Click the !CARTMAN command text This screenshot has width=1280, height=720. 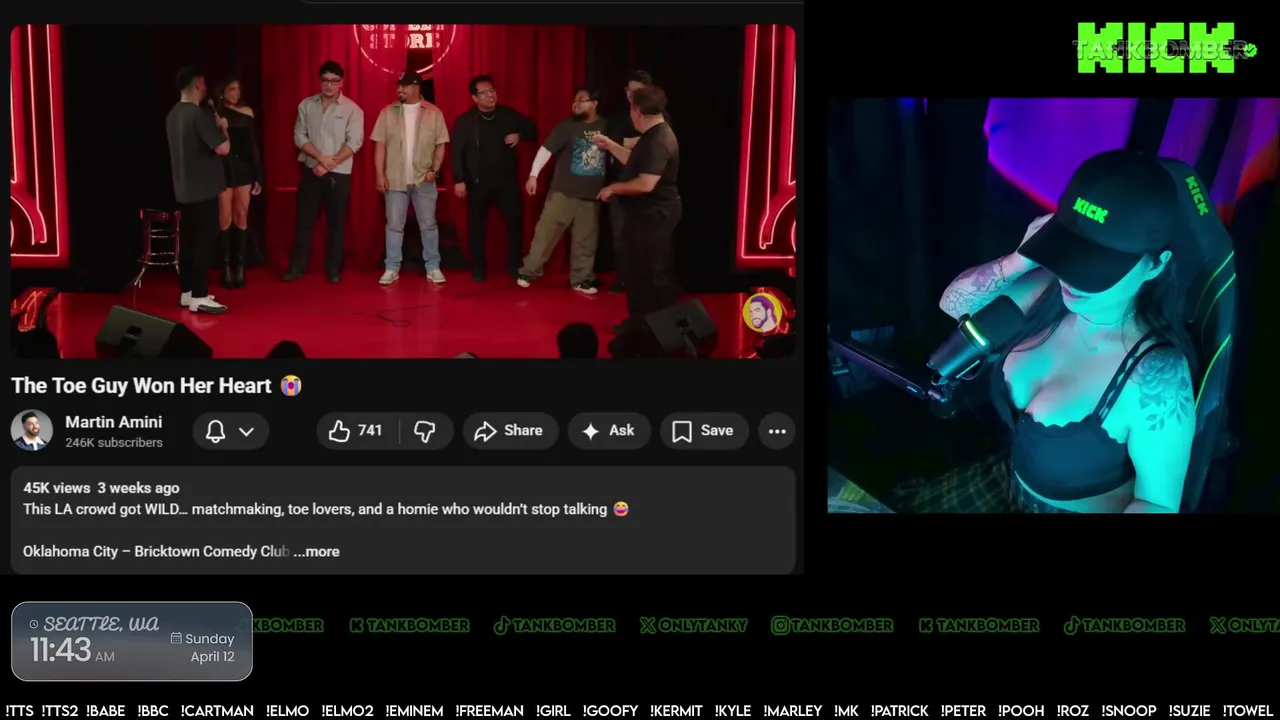[217, 711]
